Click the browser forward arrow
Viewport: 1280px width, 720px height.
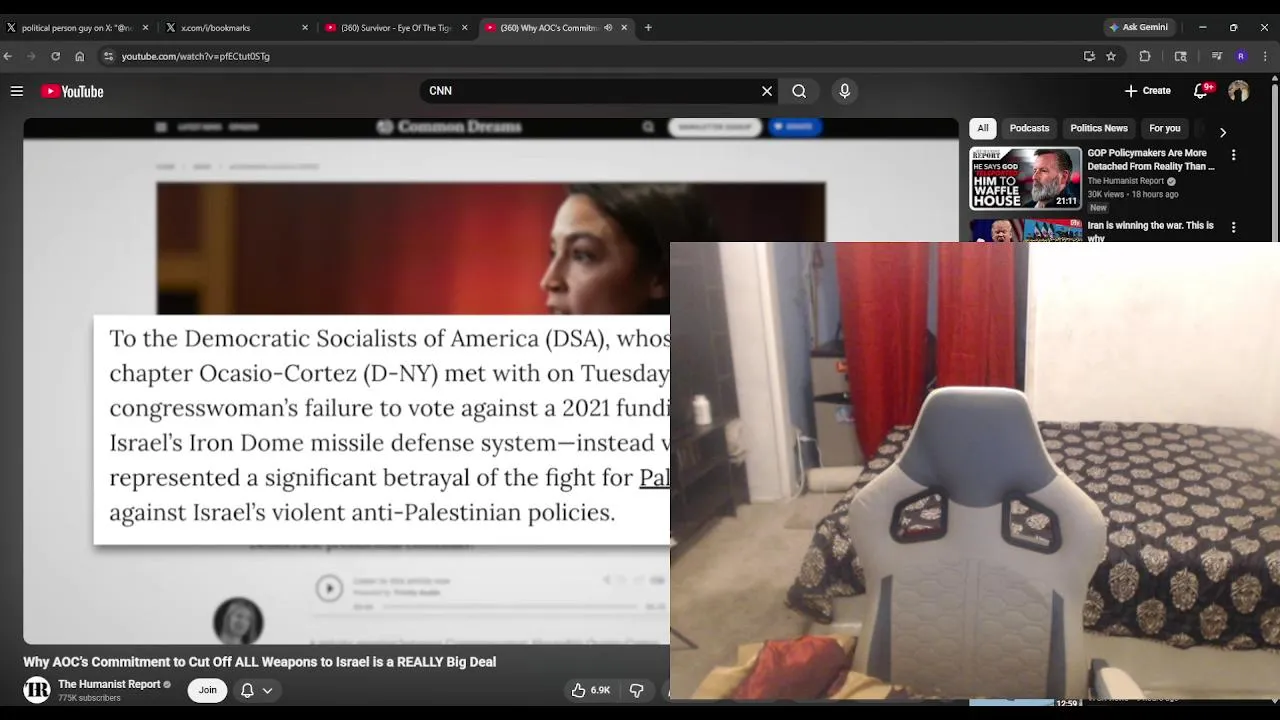(x=31, y=56)
